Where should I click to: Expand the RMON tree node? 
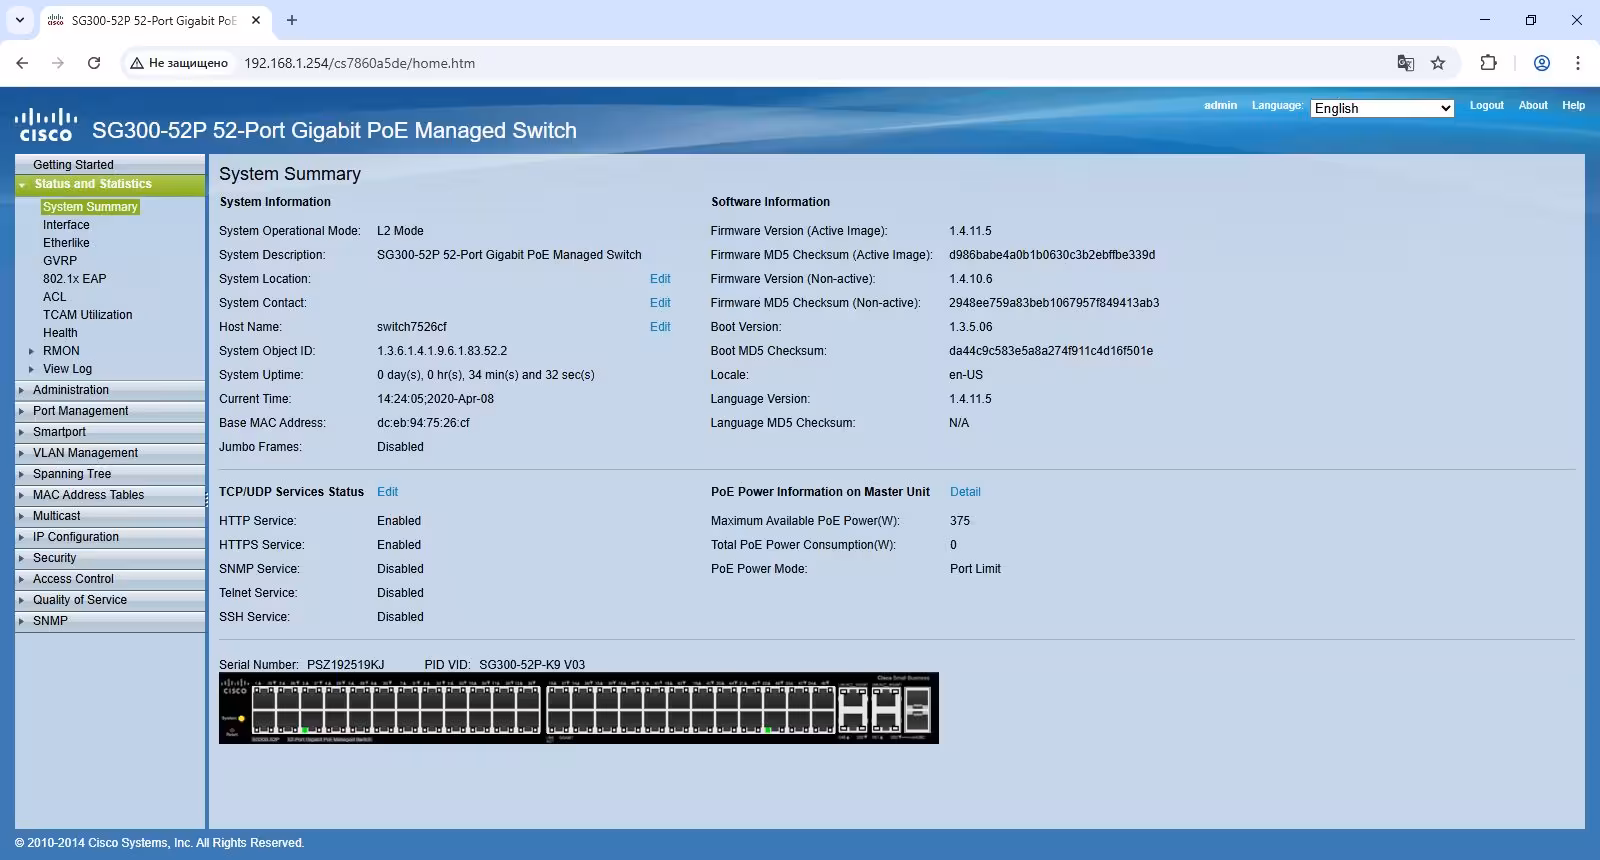coord(32,351)
